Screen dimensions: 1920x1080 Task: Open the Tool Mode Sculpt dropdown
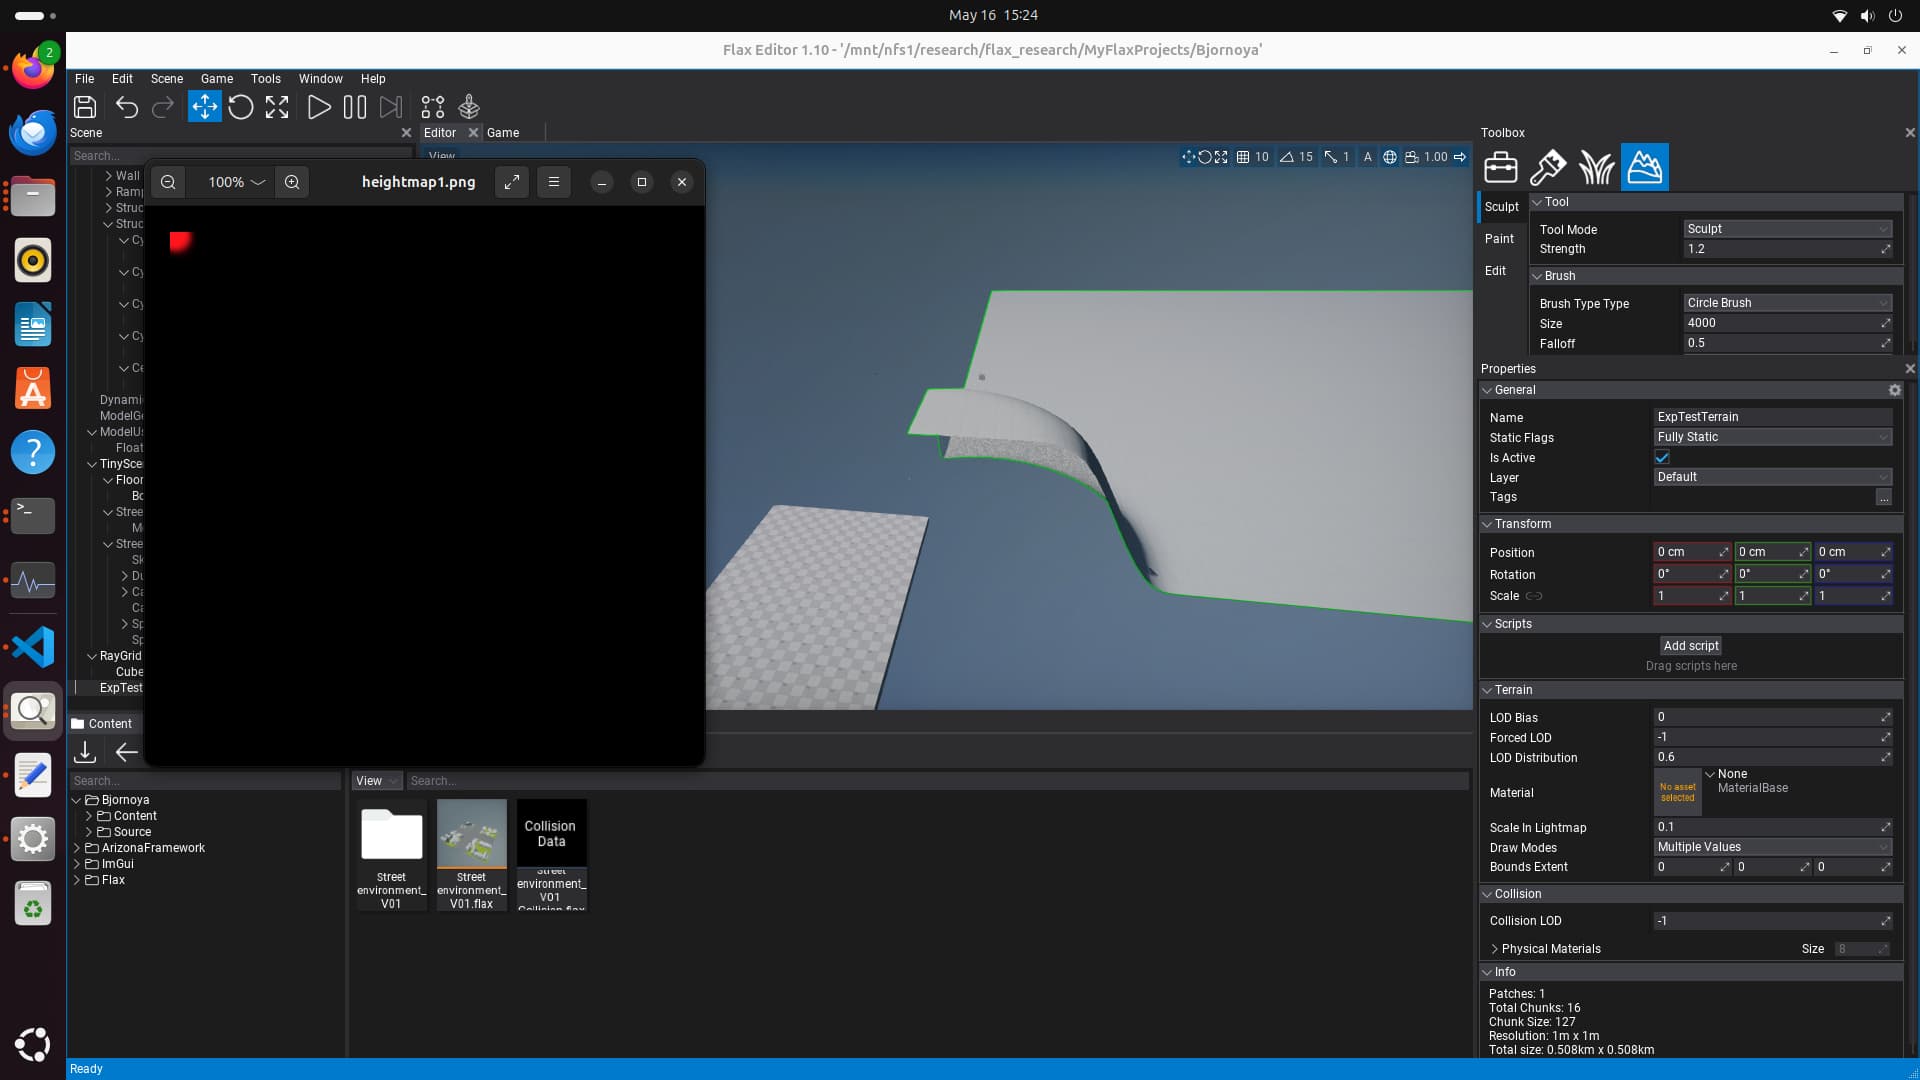pyautogui.click(x=1788, y=229)
